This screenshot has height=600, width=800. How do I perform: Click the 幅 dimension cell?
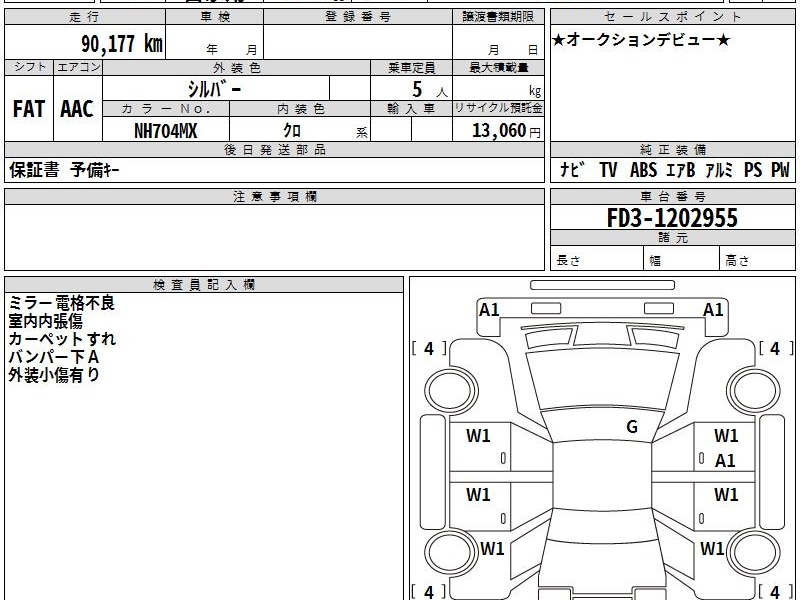pos(682,259)
